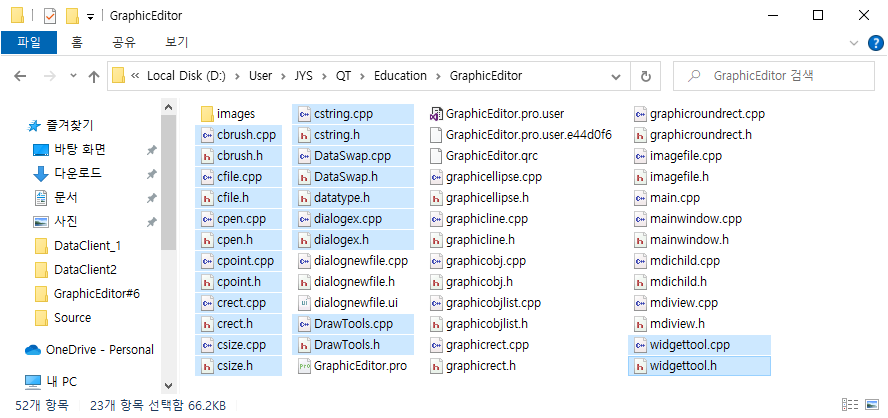Click the GraphicEditor.qrc blank file icon
The width and height of the screenshot is (888, 418).
pyautogui.click(x=436, y=156)
